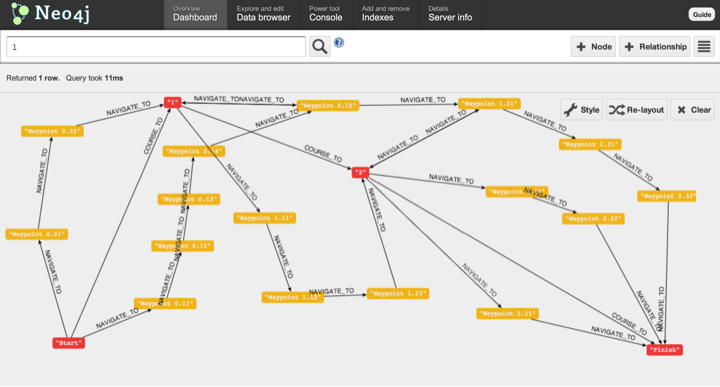Screen dimensions: 720x387
Task: Click the Style wrench button
Action: tap(581, 110)
